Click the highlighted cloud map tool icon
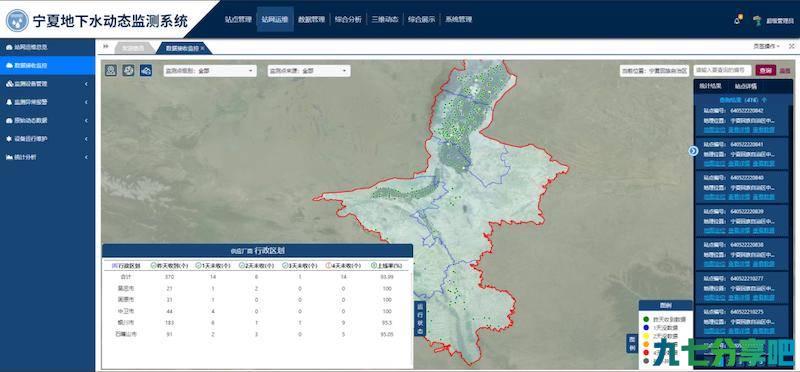This screenshot has width=800, height=372. click(x=146, y=70)
